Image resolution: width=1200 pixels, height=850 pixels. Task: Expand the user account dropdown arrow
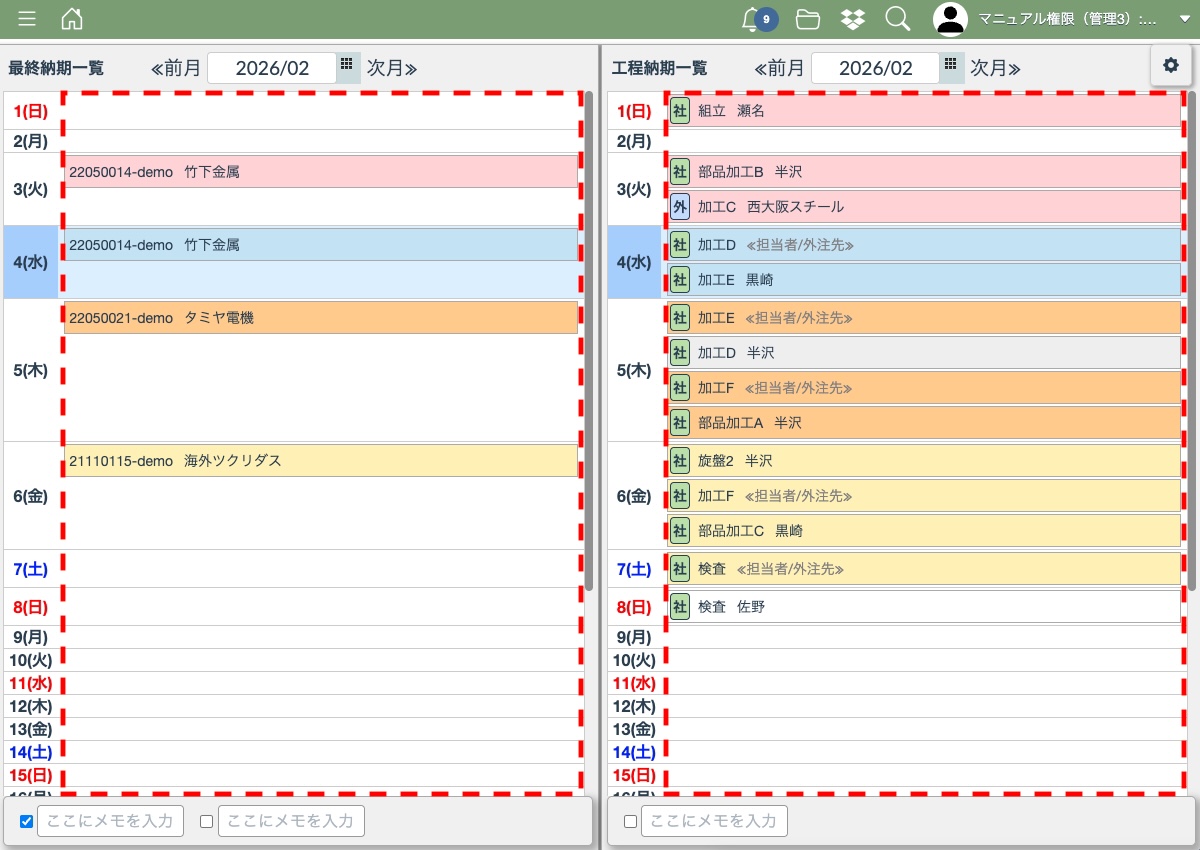(x=1184, y=19)
